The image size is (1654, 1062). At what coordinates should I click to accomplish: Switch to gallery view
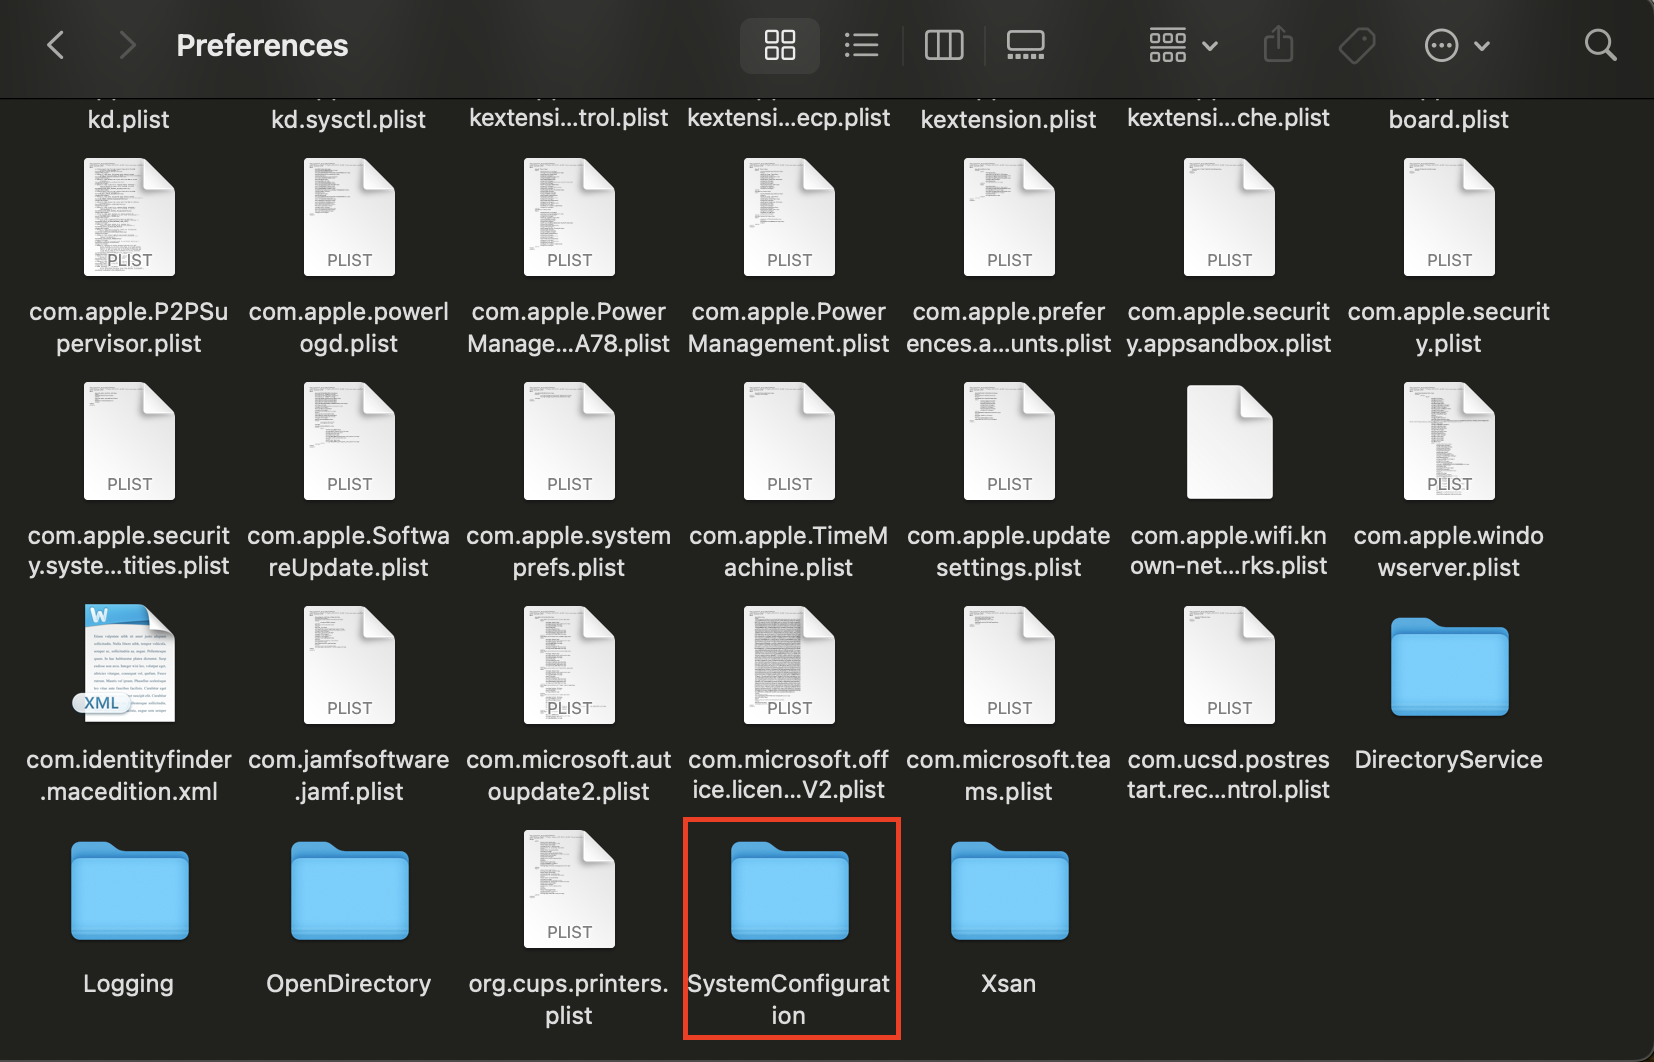click(1025, 45)
